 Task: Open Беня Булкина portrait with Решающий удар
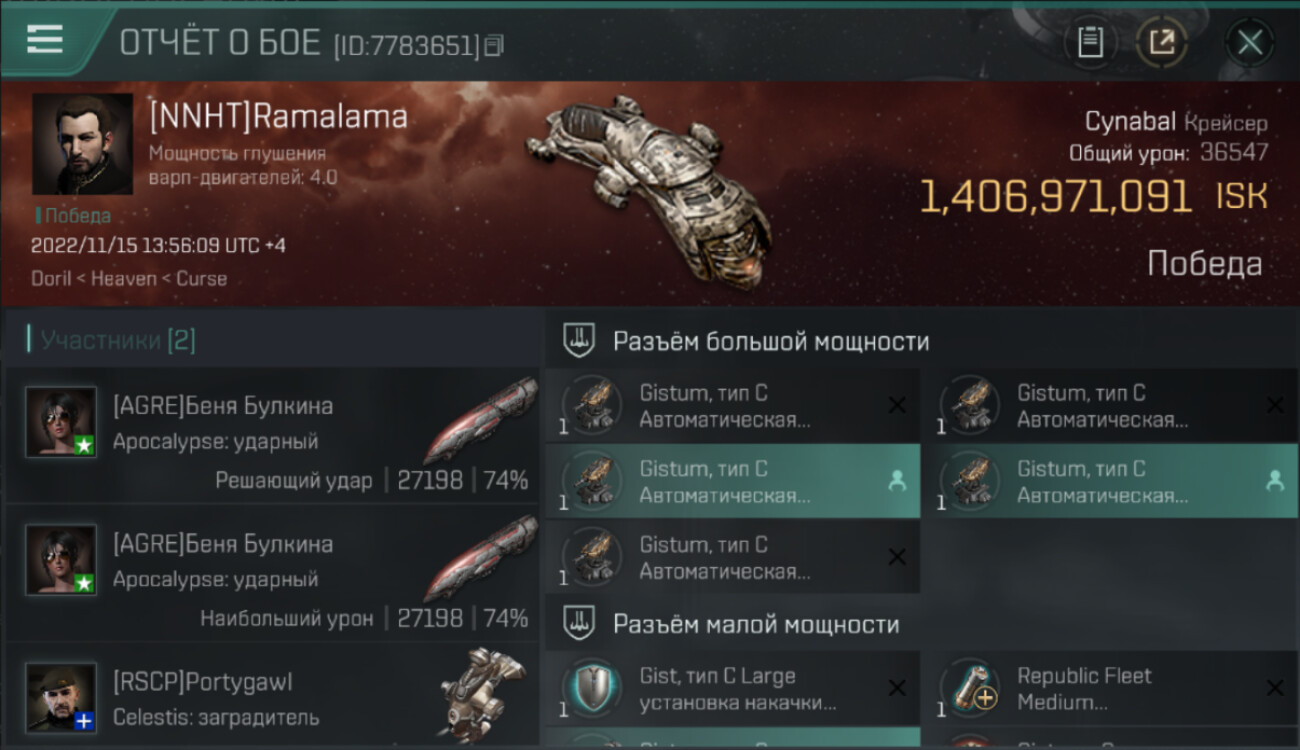(61, 422)
